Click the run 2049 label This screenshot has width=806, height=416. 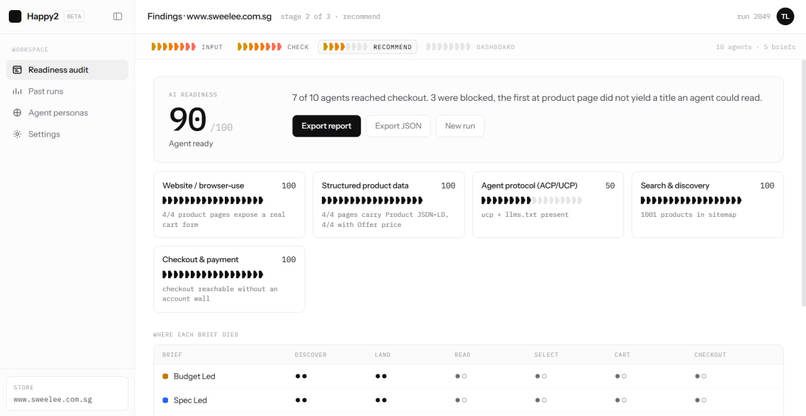[754, 16]
